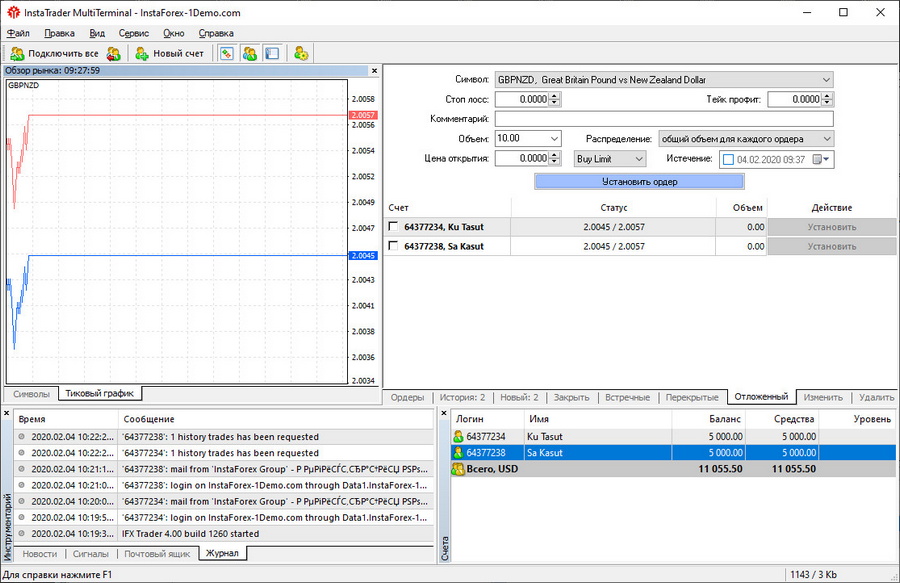Click the 'Новый счет' new account icon
Viewport: 900px width, 583px height.
pyautogui.click(x=142, y=54)
